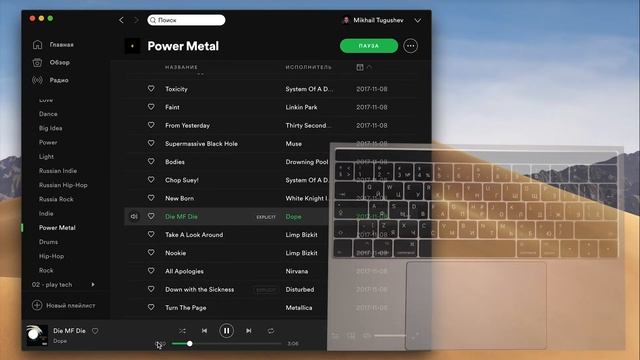The image size is (640, 360).
Task: Open the artist Dope in track list
Action: pos(293,217)
